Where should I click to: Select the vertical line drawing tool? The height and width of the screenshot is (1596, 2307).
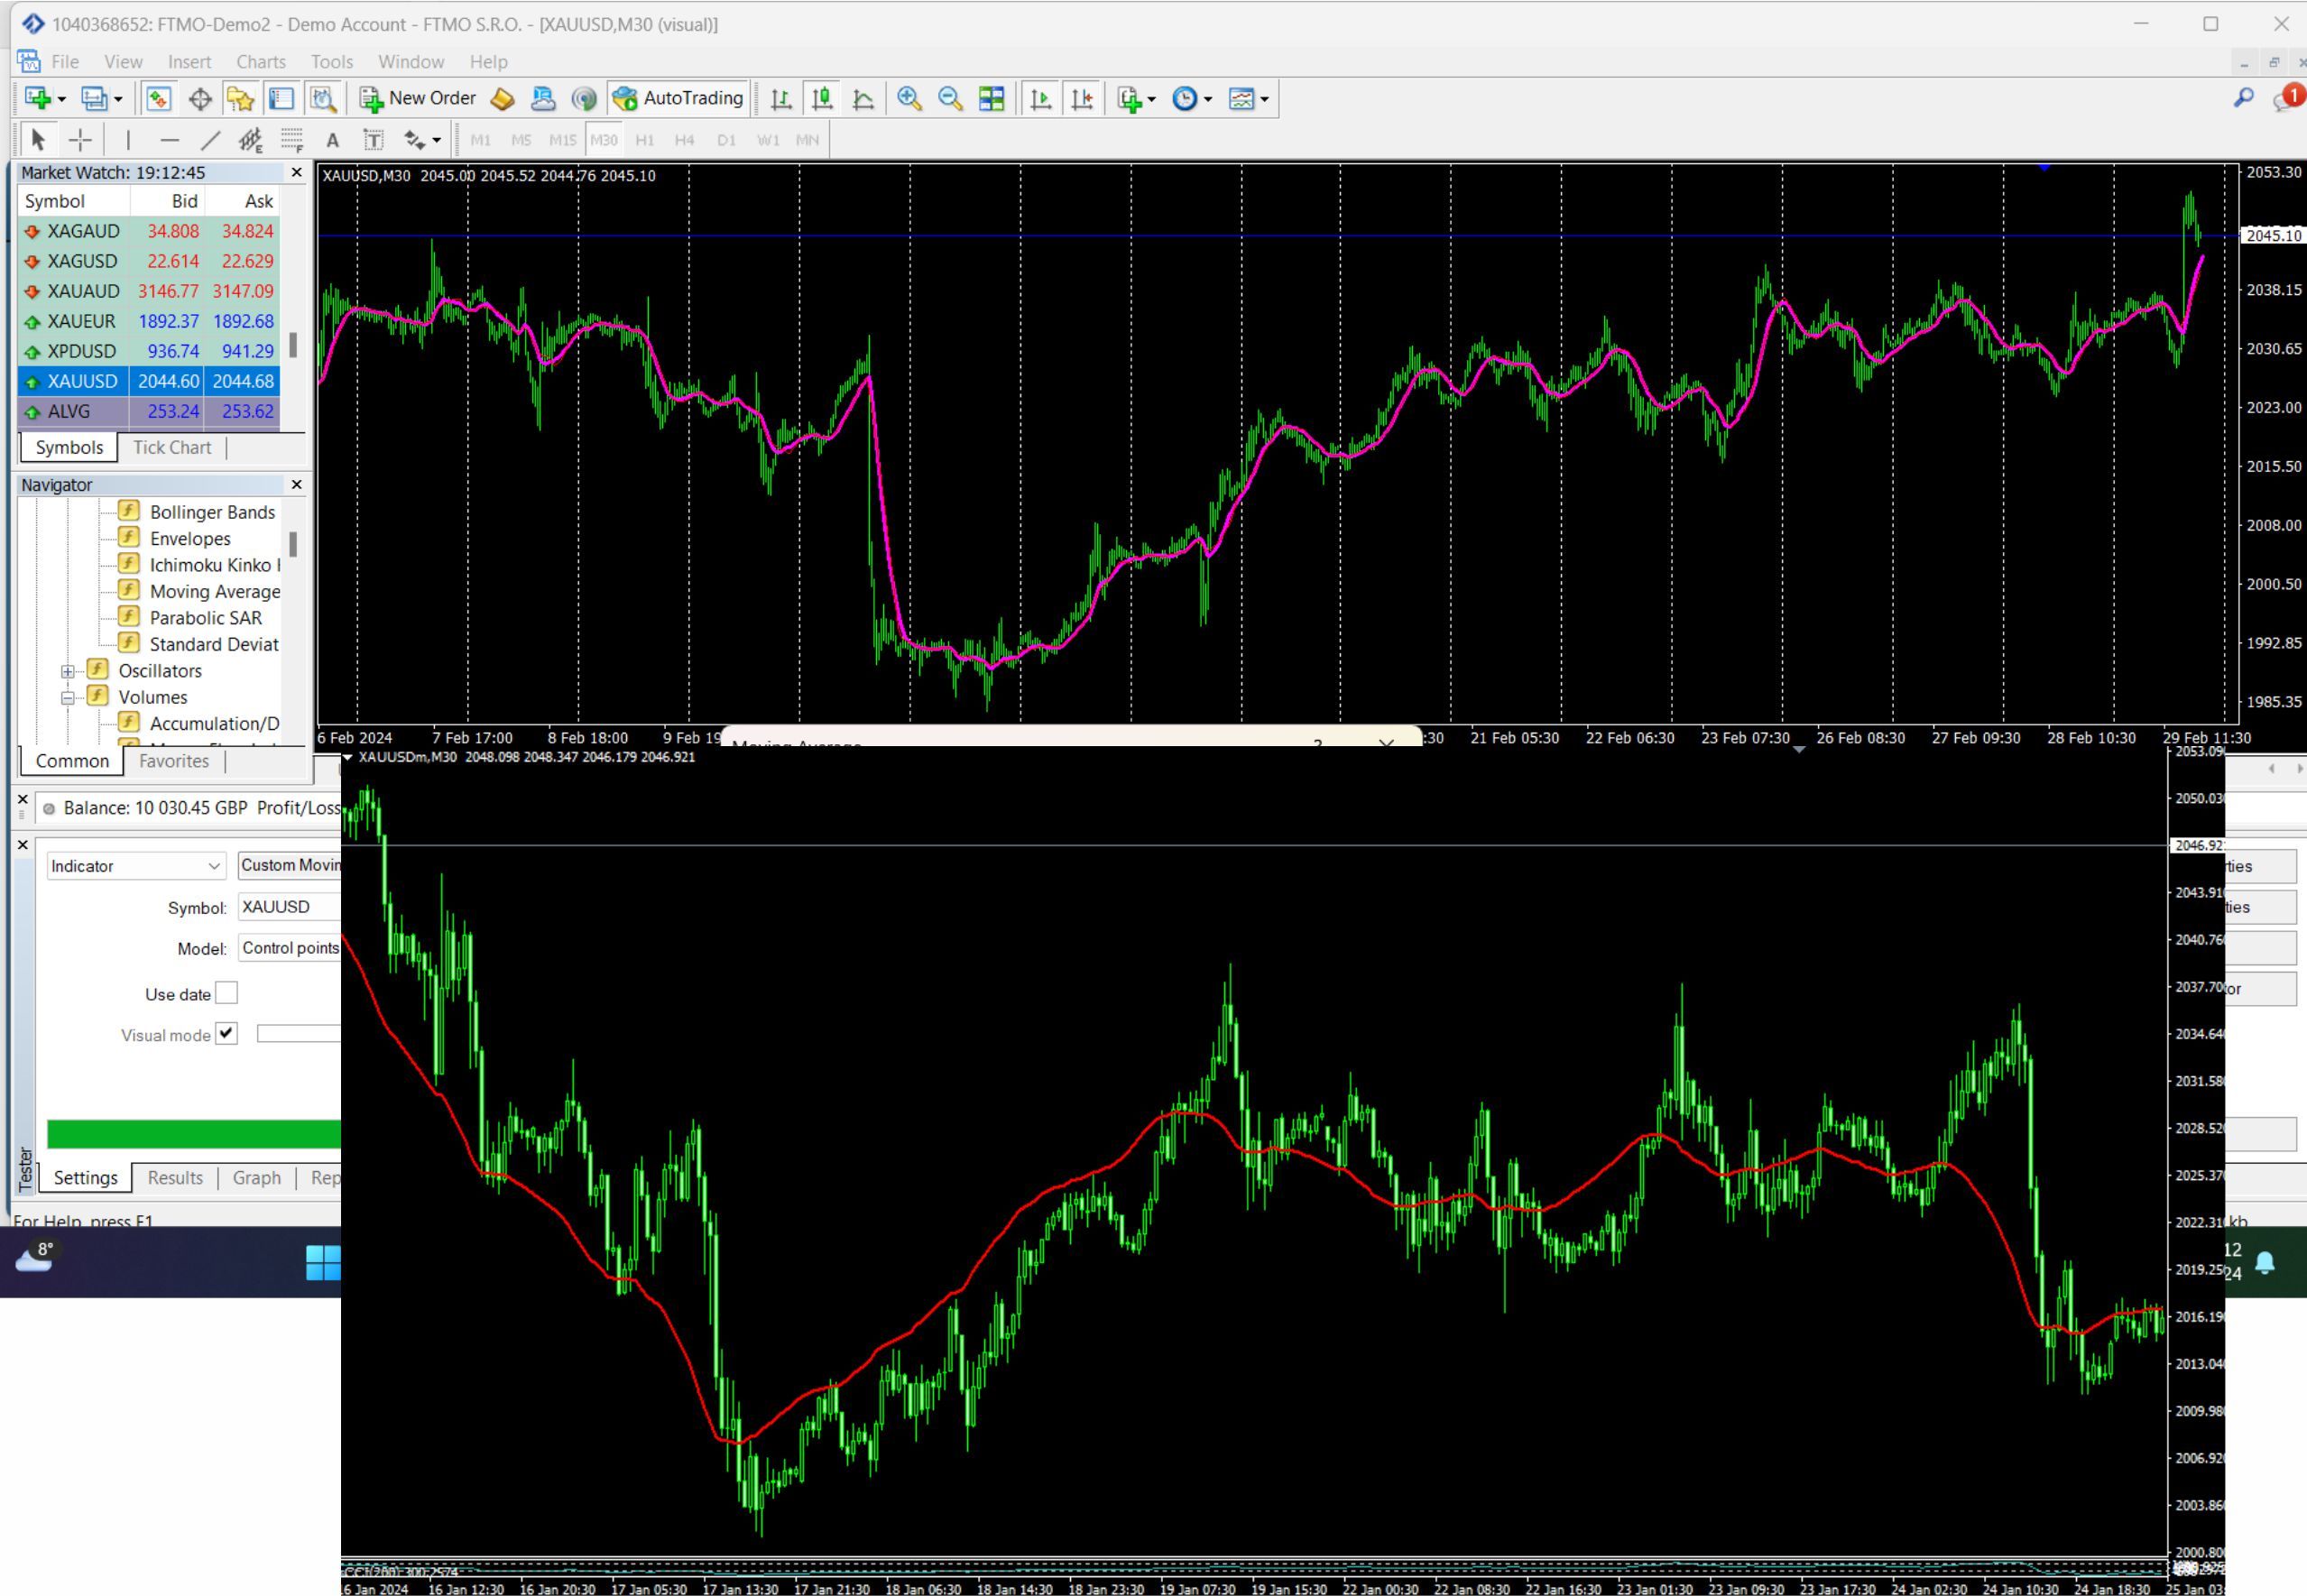(x=128, y=140)
